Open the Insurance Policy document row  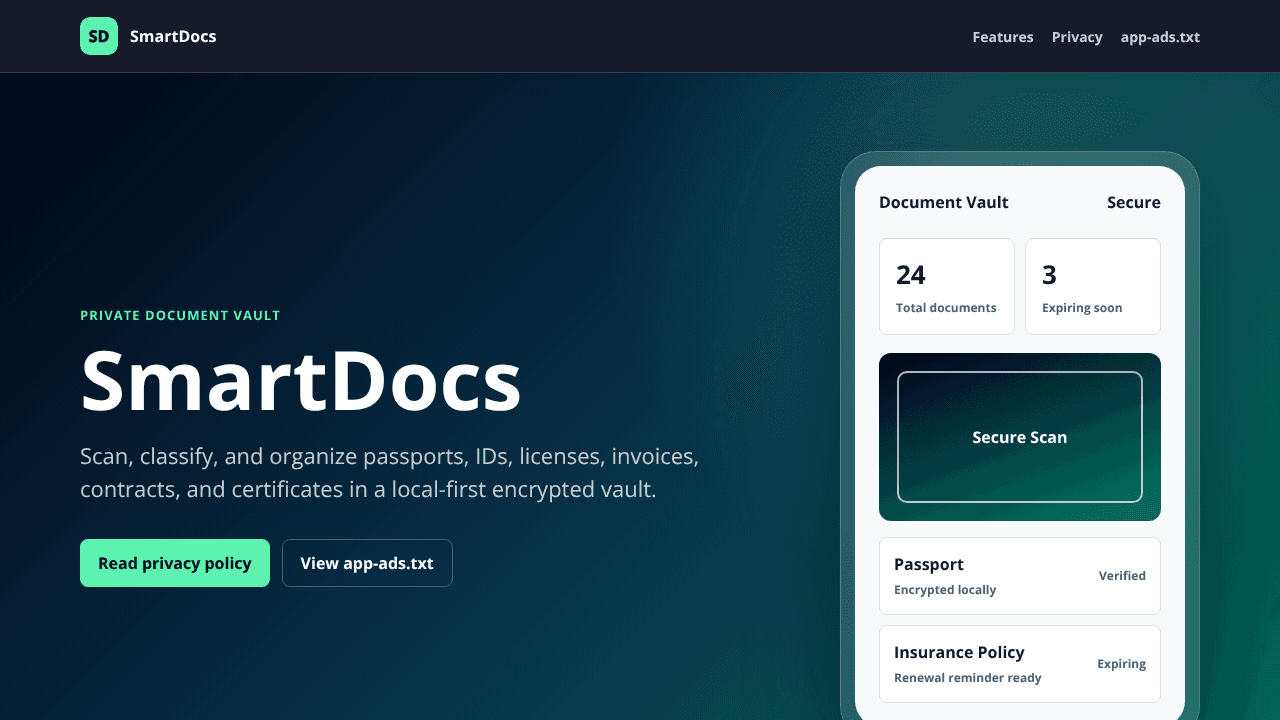point(1020,664)
